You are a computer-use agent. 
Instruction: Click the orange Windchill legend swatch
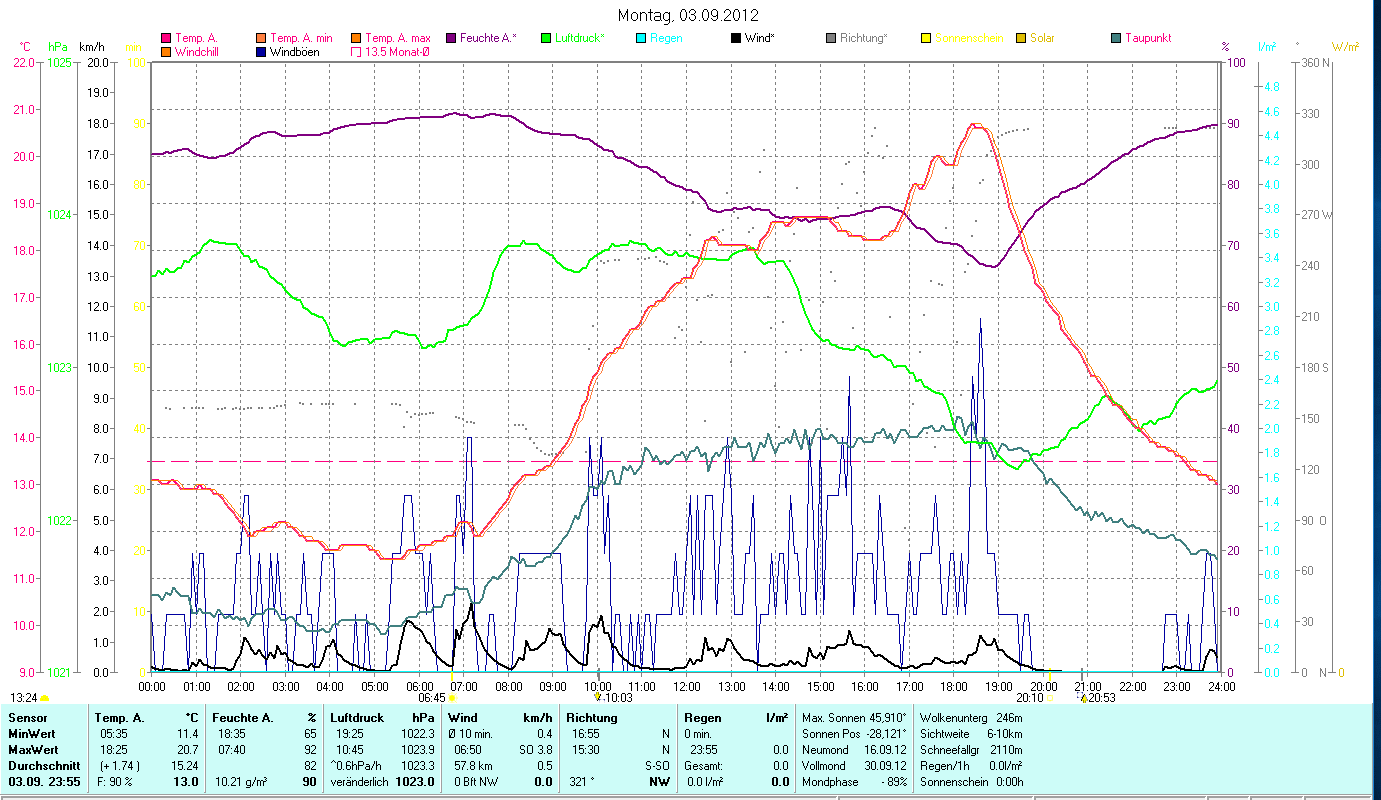pyautogui.click(x=166, y=52)
